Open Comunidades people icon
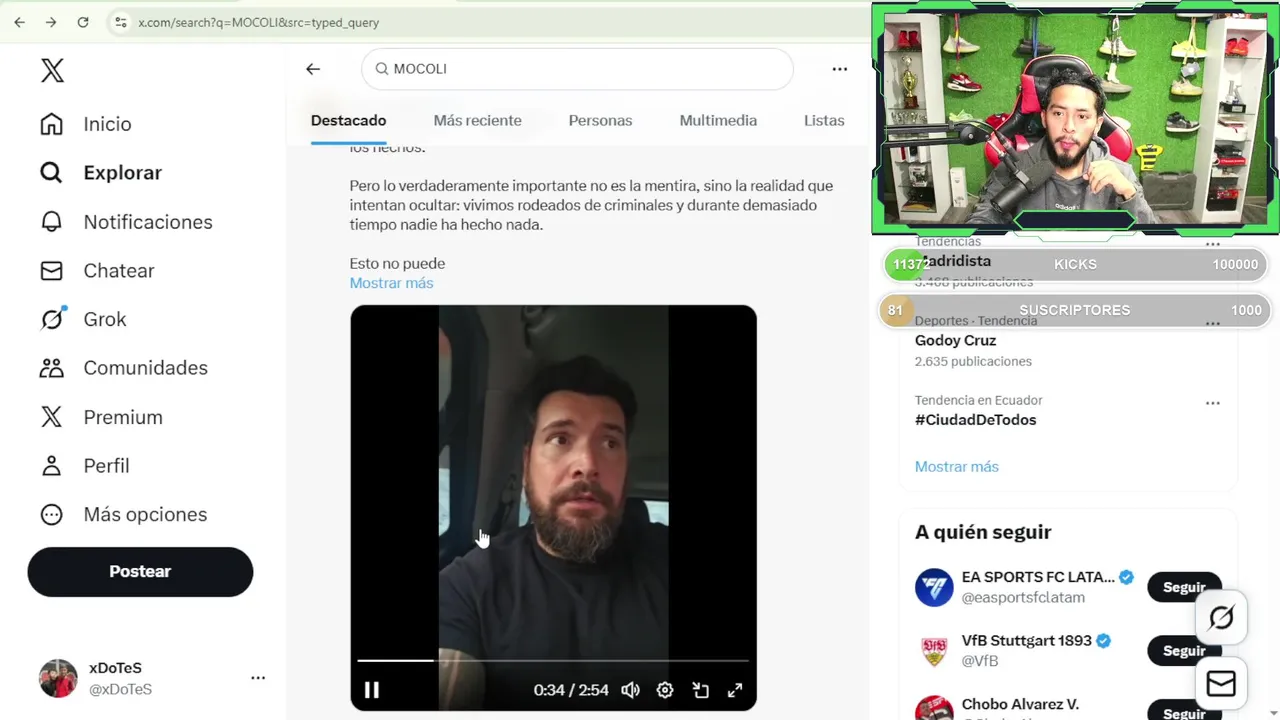Screen dimensions: 1280x720 click(51, 368)
